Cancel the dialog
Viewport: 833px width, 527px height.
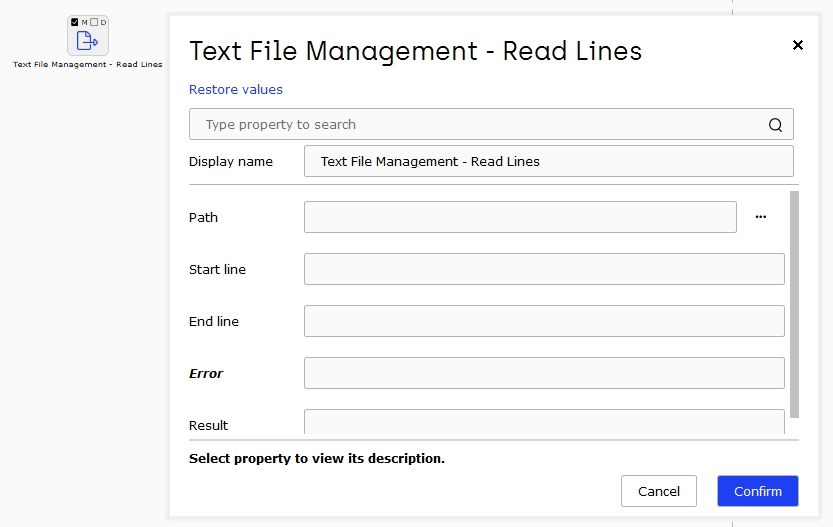(x=659, y=491)
